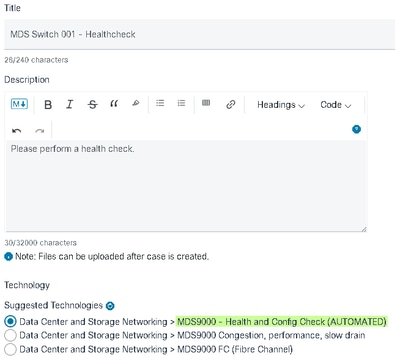
Task: Click the Title input field
Action: tap(199, 34)
